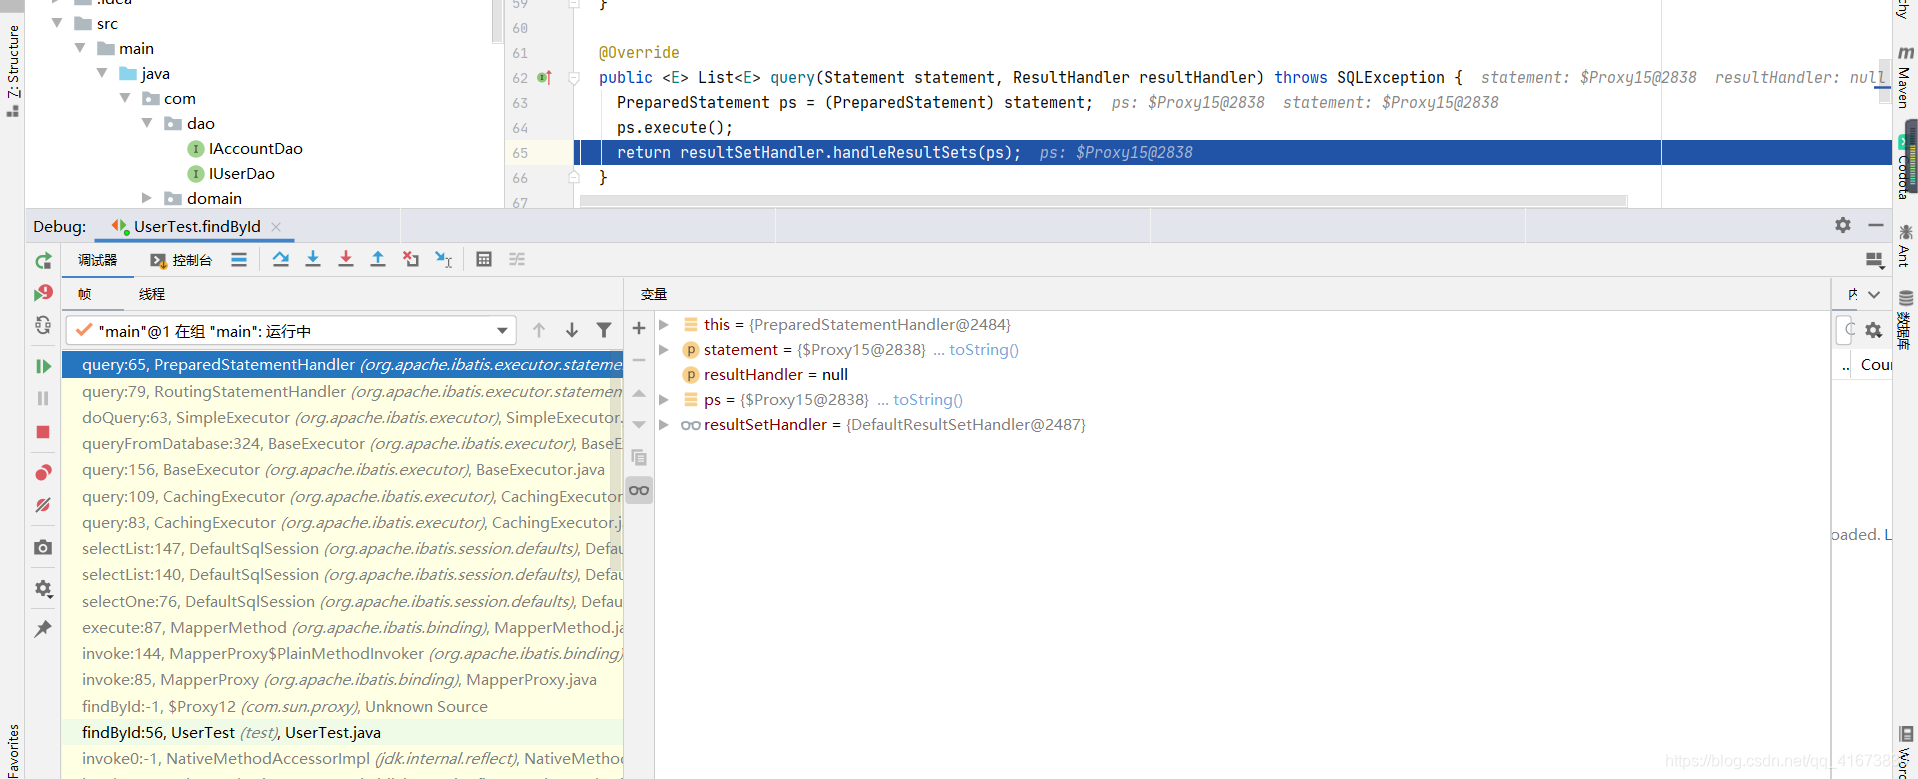Open debug panel settings gear at top right

pyautogui.click(x=1843, y=226)
